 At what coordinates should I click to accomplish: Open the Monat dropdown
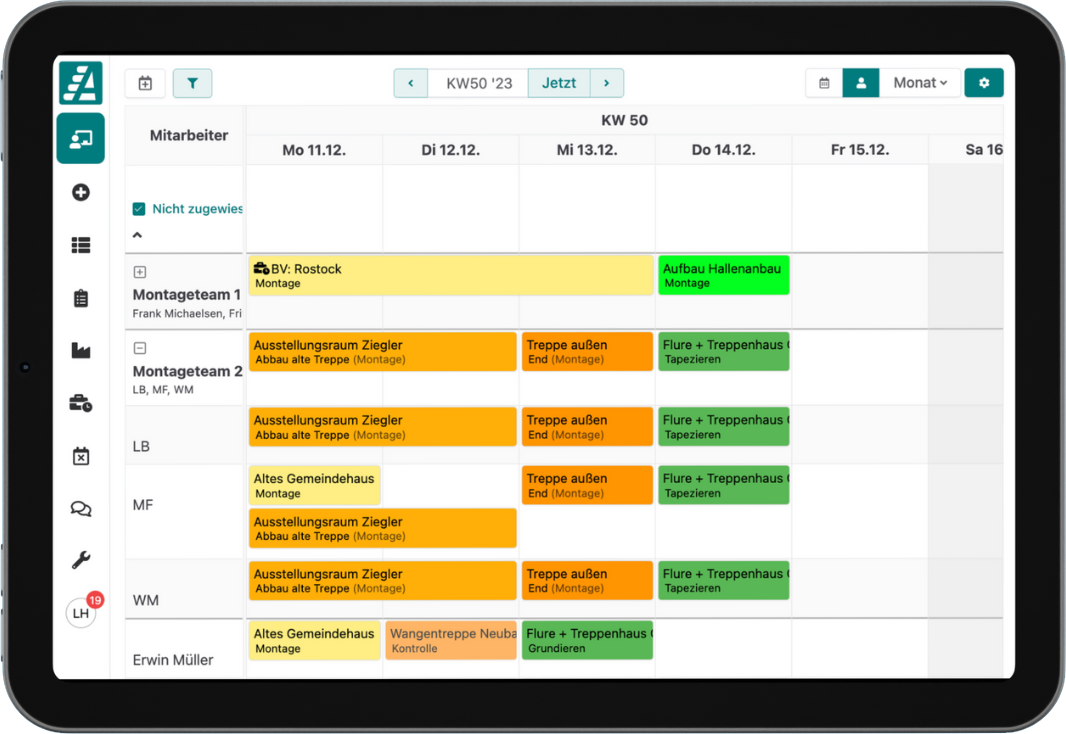pyautogui.click(x=920, y=83)
